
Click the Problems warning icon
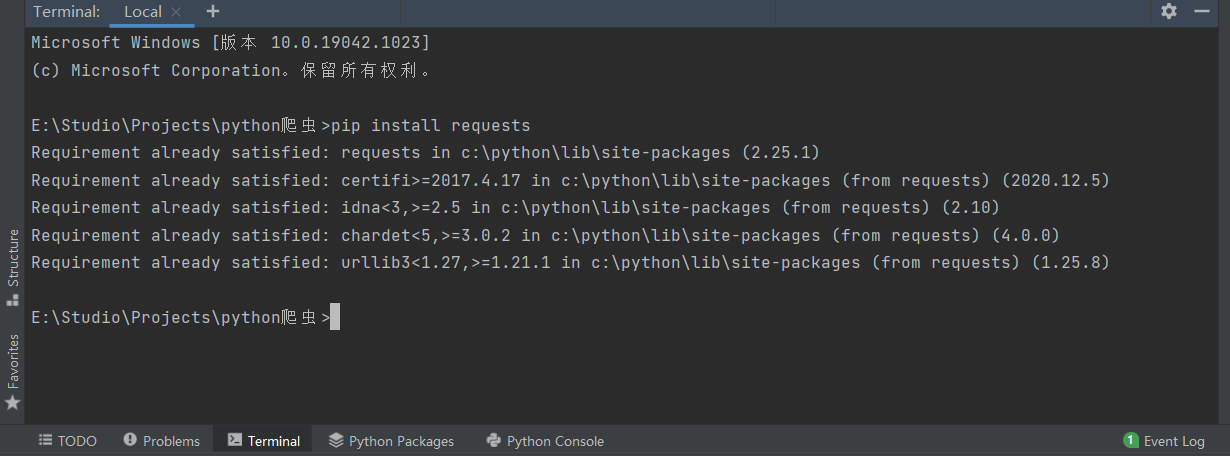click(x=130, y=441)
